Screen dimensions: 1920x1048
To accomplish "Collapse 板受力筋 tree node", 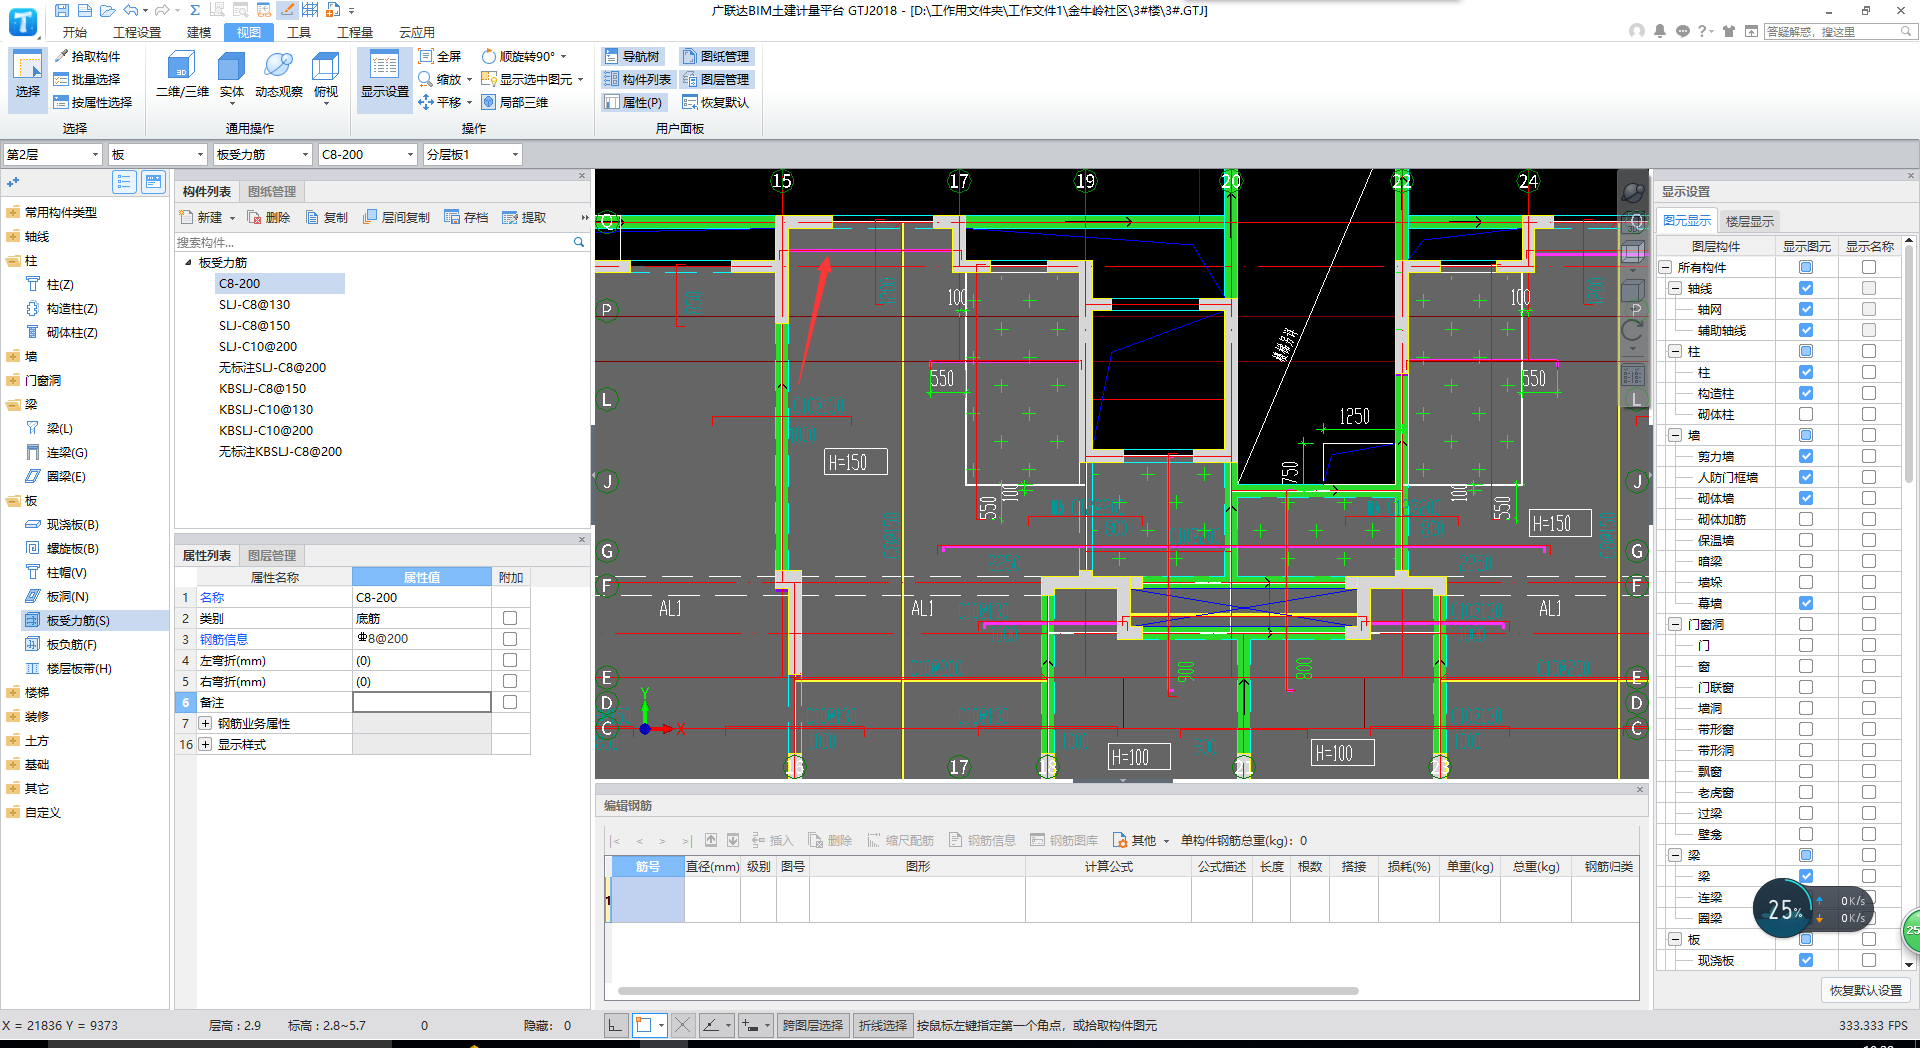I will pyautogui.click(x=188, y=263).
